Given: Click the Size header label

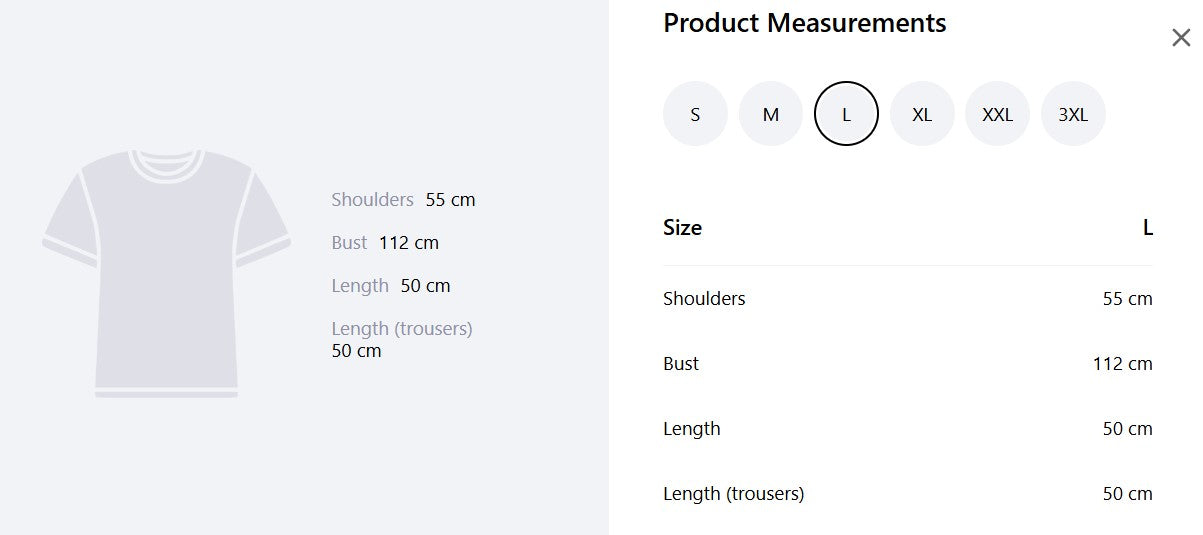Looking at the screenshot, I should click(682, 227).
